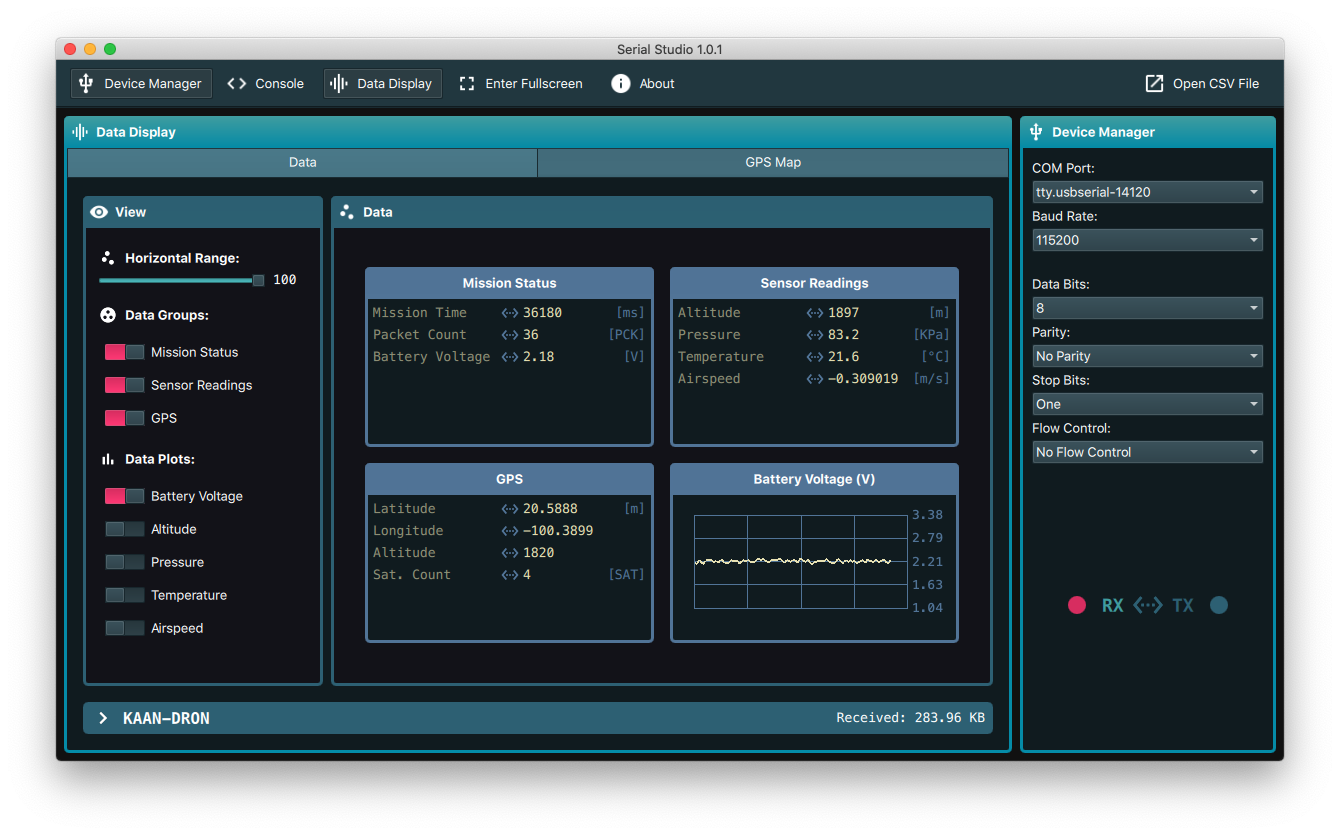Disable the Battery Voltage plot switch
Viewport: 1340px width, 835px height.
pyautogui.click(x=125, y=496)
